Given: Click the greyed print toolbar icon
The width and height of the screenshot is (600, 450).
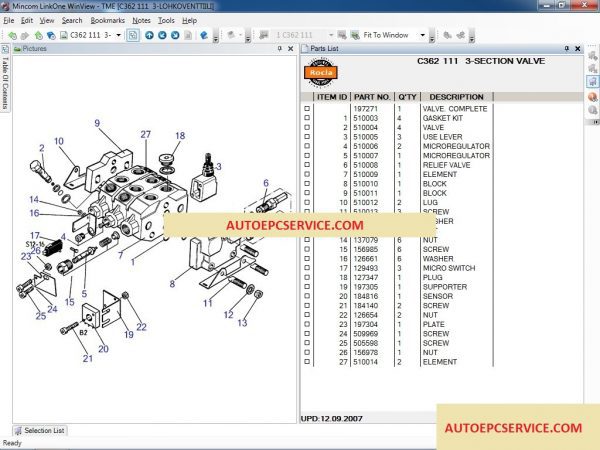Looking at the screenshot, I should click(231, 35).
